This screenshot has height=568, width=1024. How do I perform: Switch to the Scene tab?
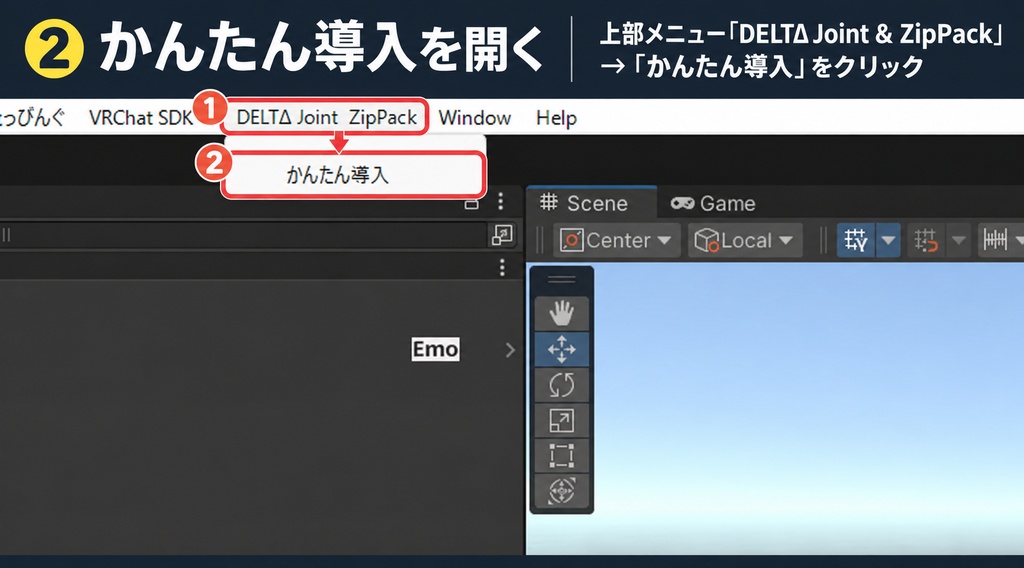tap(591, 203)
